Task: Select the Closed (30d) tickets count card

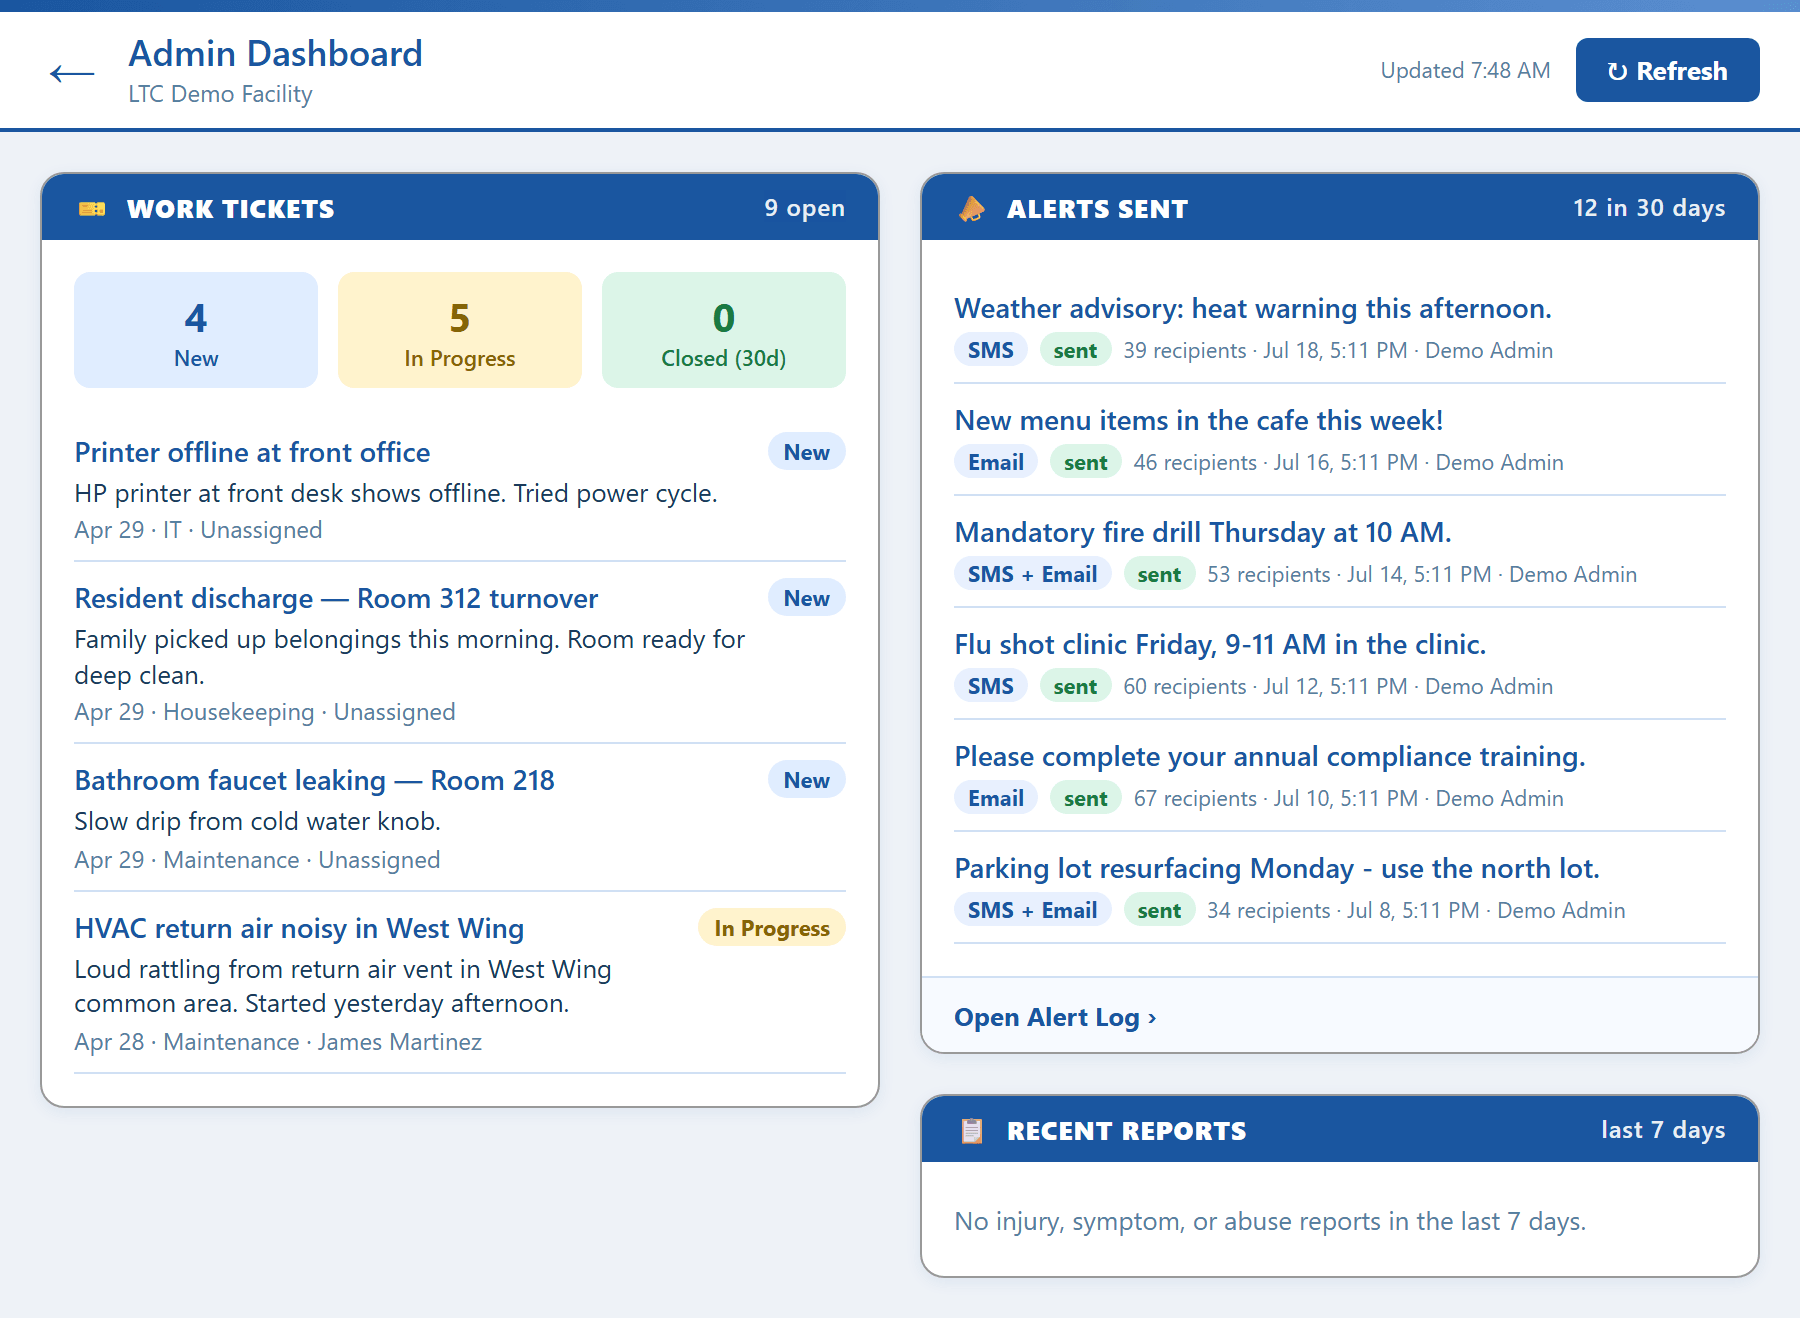Action: pyautogui.click(x=724, y=330)
